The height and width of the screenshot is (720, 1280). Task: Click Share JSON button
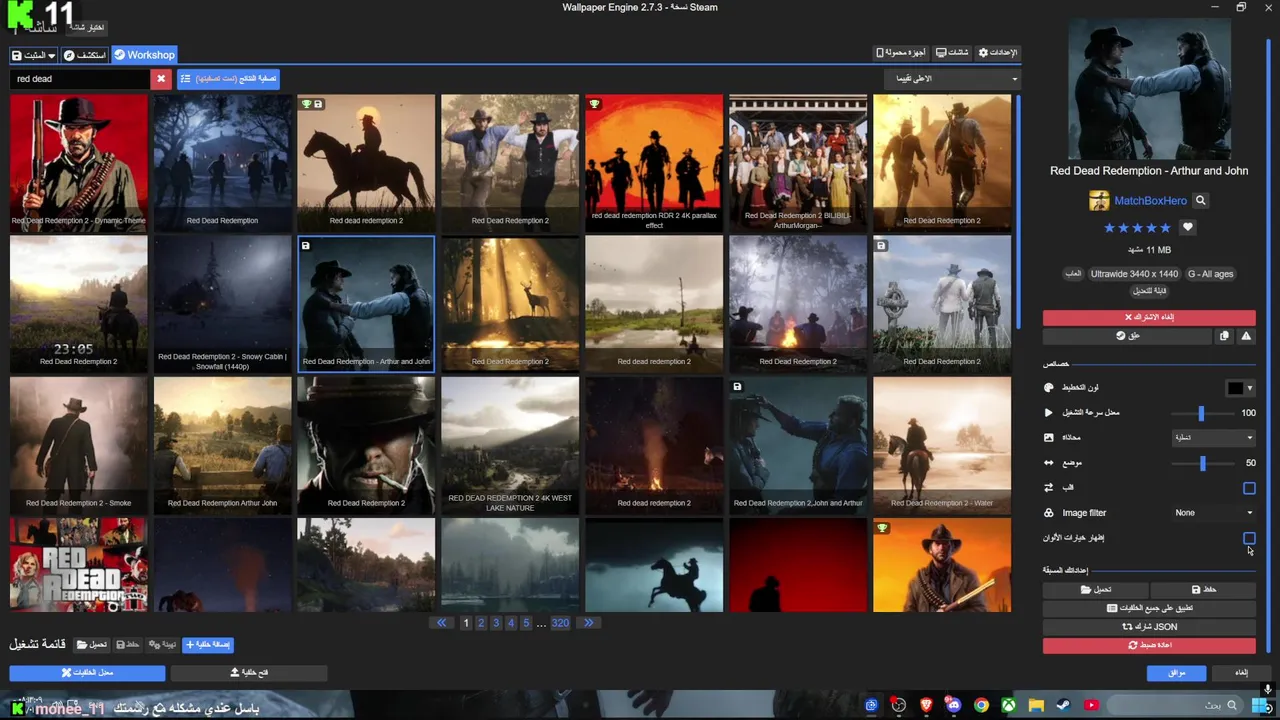pos(1149,627)
